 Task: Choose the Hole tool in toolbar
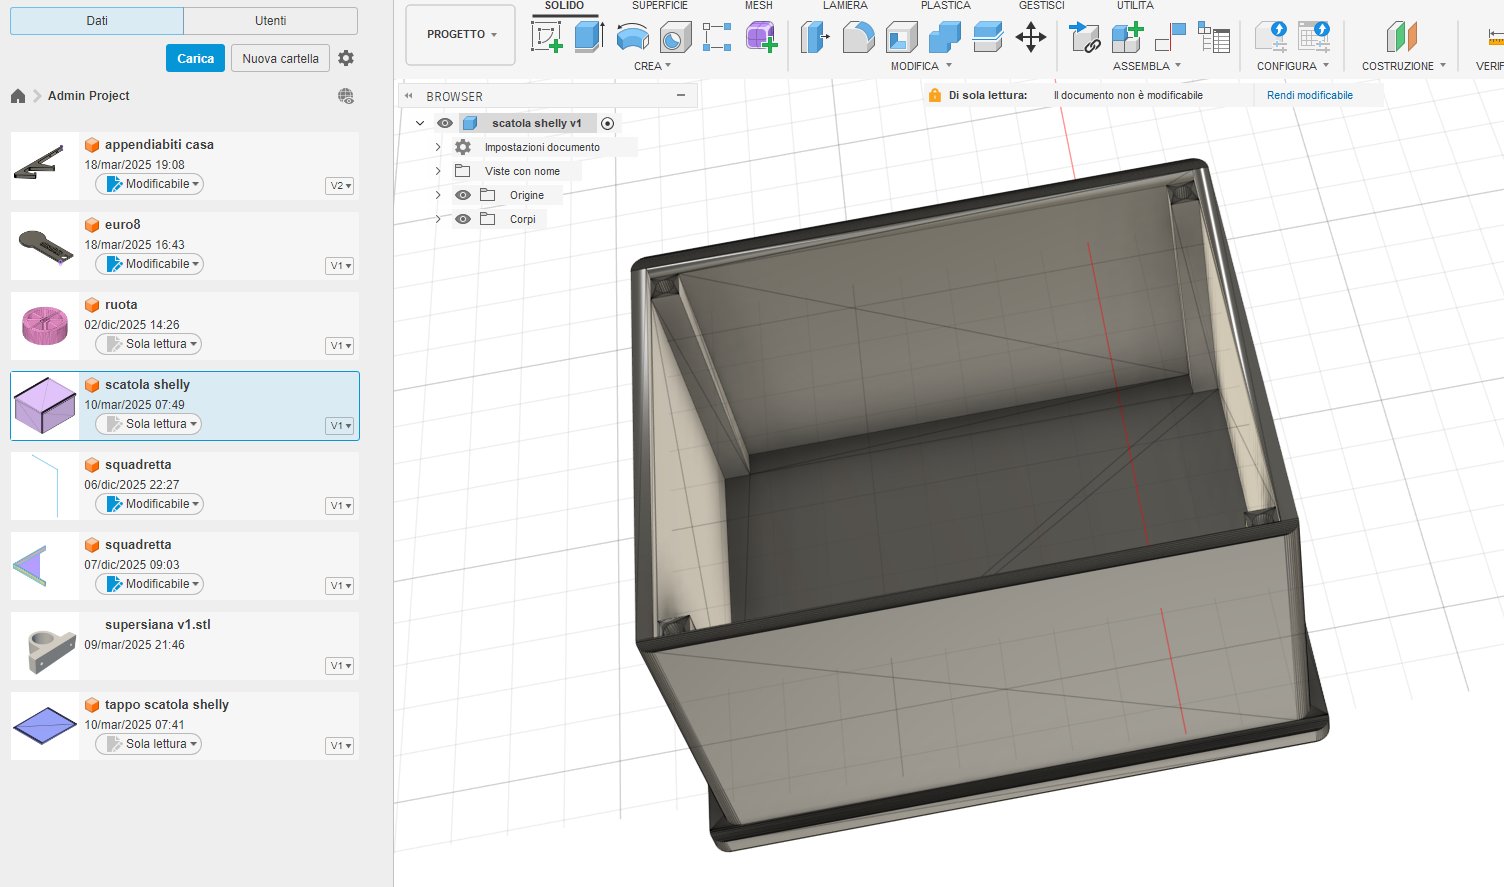tap(675, 38)
